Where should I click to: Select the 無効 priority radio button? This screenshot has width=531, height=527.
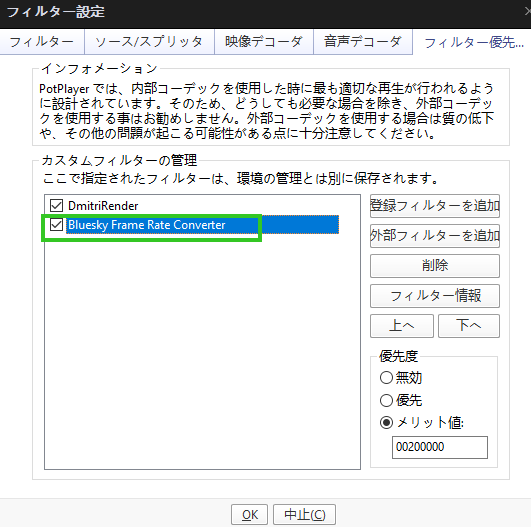386,378
